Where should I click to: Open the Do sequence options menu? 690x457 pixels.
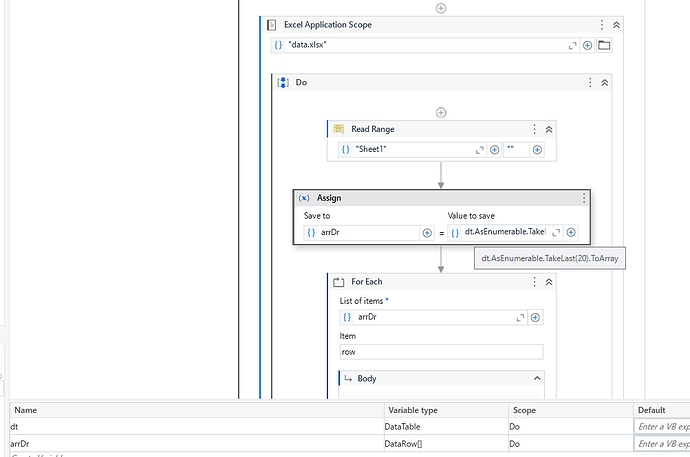pos(590,82)
